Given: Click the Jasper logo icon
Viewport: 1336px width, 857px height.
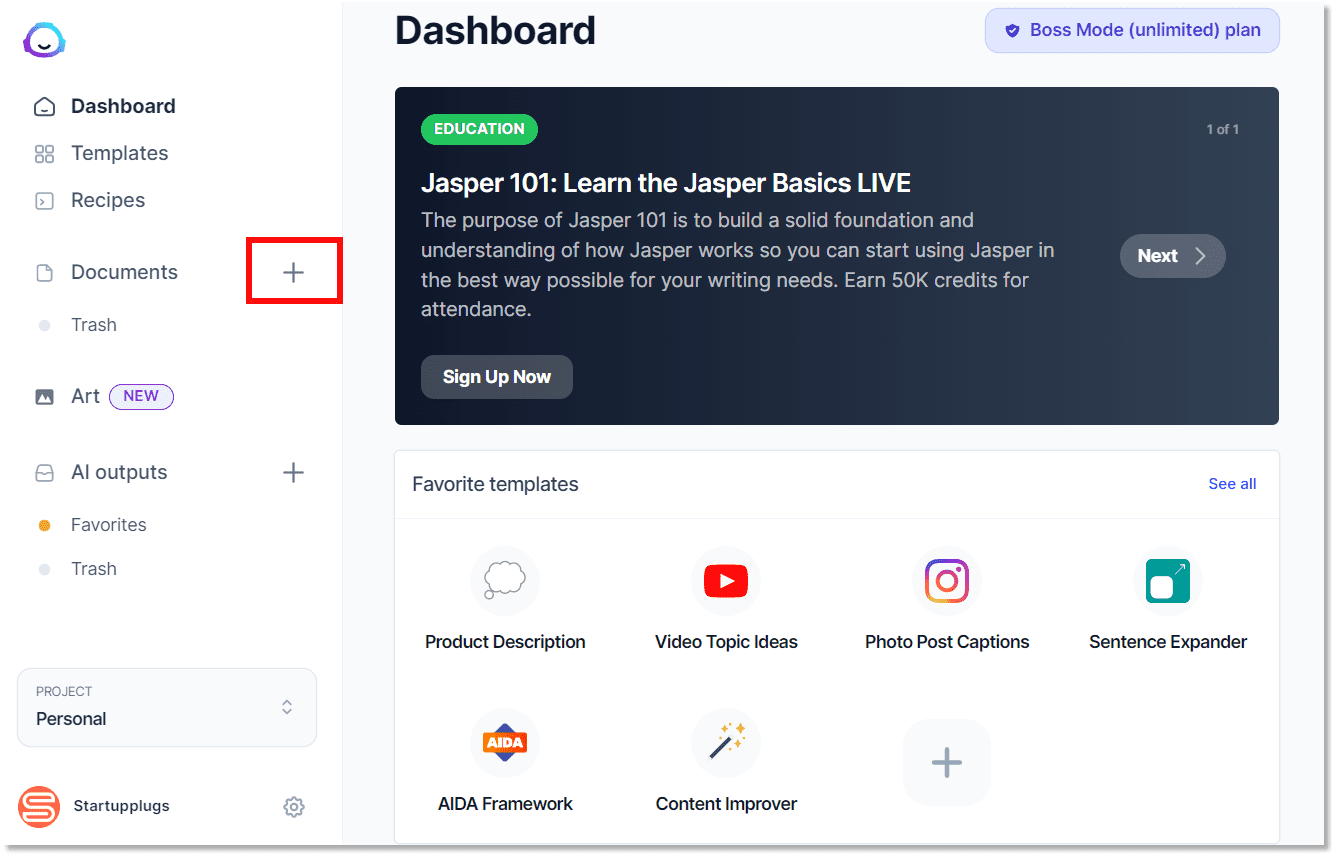Looking at the screenshot, I should (x=45, y=41).
